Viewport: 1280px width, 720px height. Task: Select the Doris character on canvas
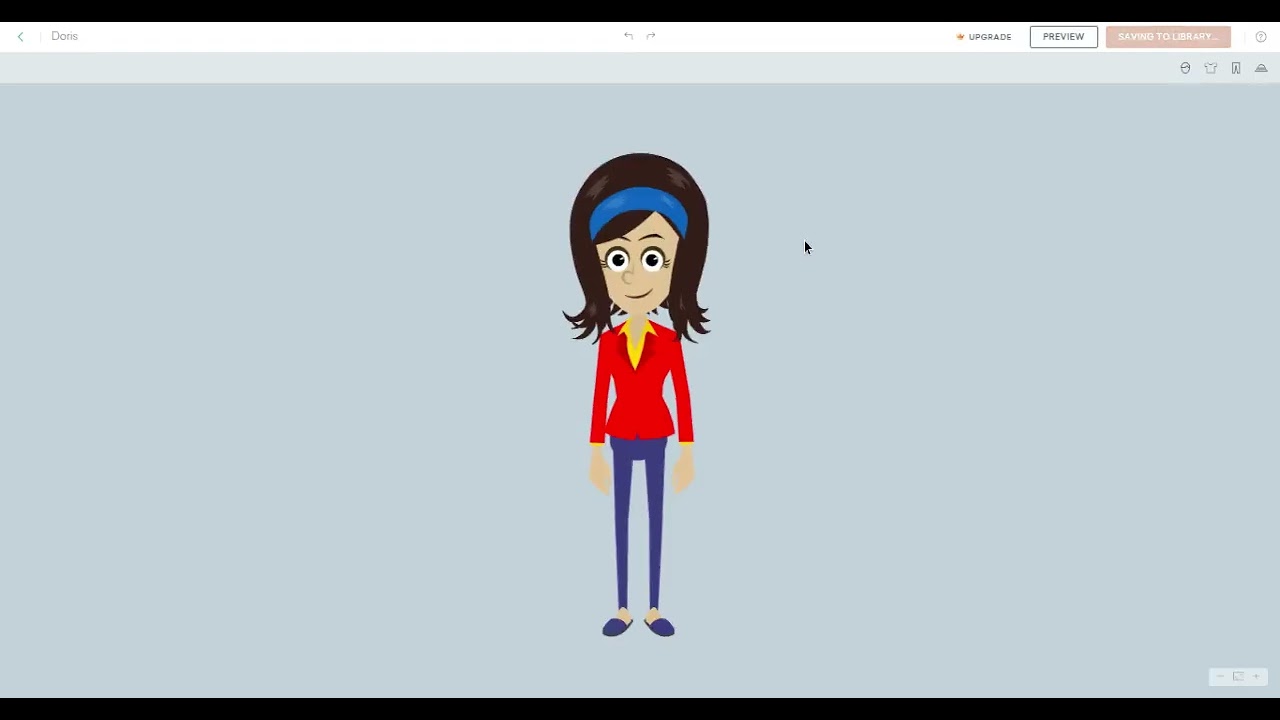[x=639, y=395]
